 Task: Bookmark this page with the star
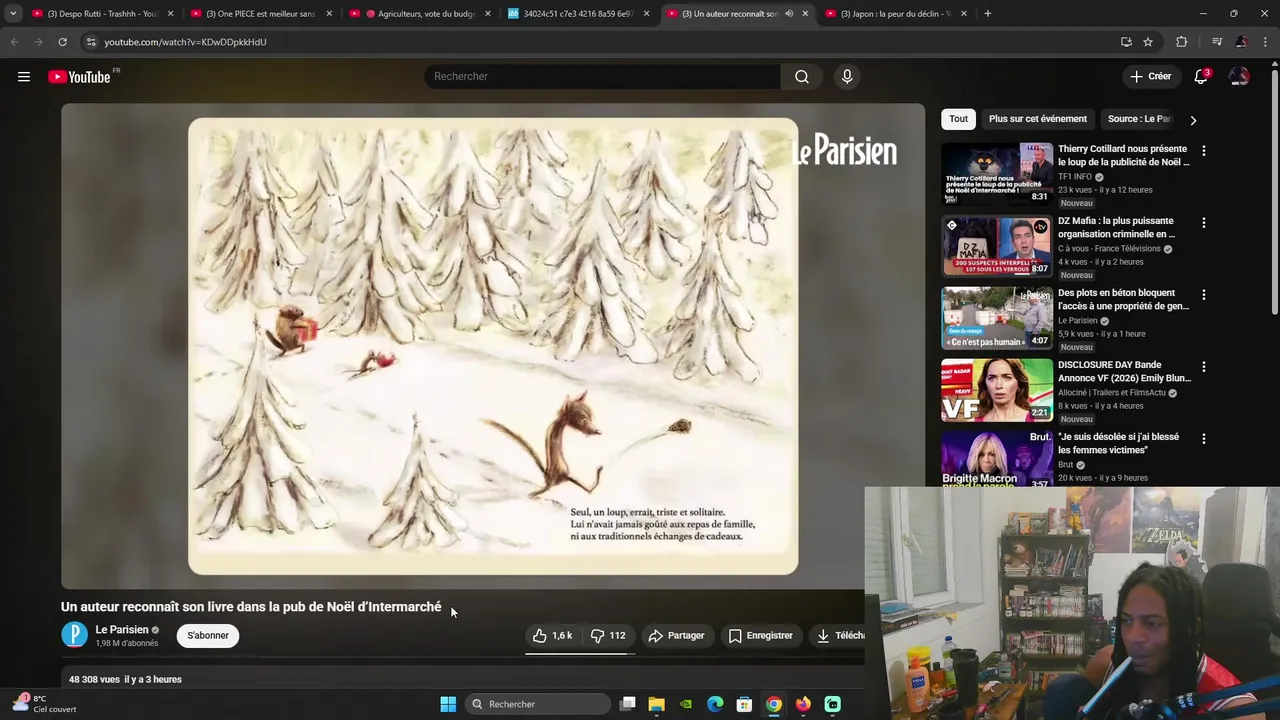click(x=1148, y=42)
